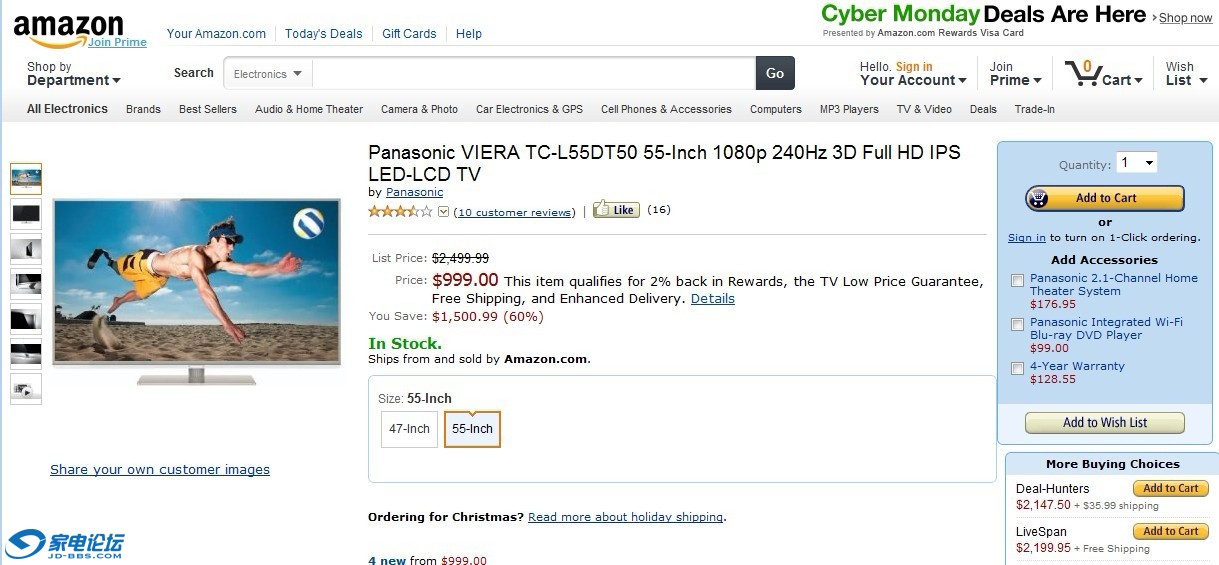Enable the 4-Year Warranty checkbox
This screenshot has height=565, width=1219.
1017,368
